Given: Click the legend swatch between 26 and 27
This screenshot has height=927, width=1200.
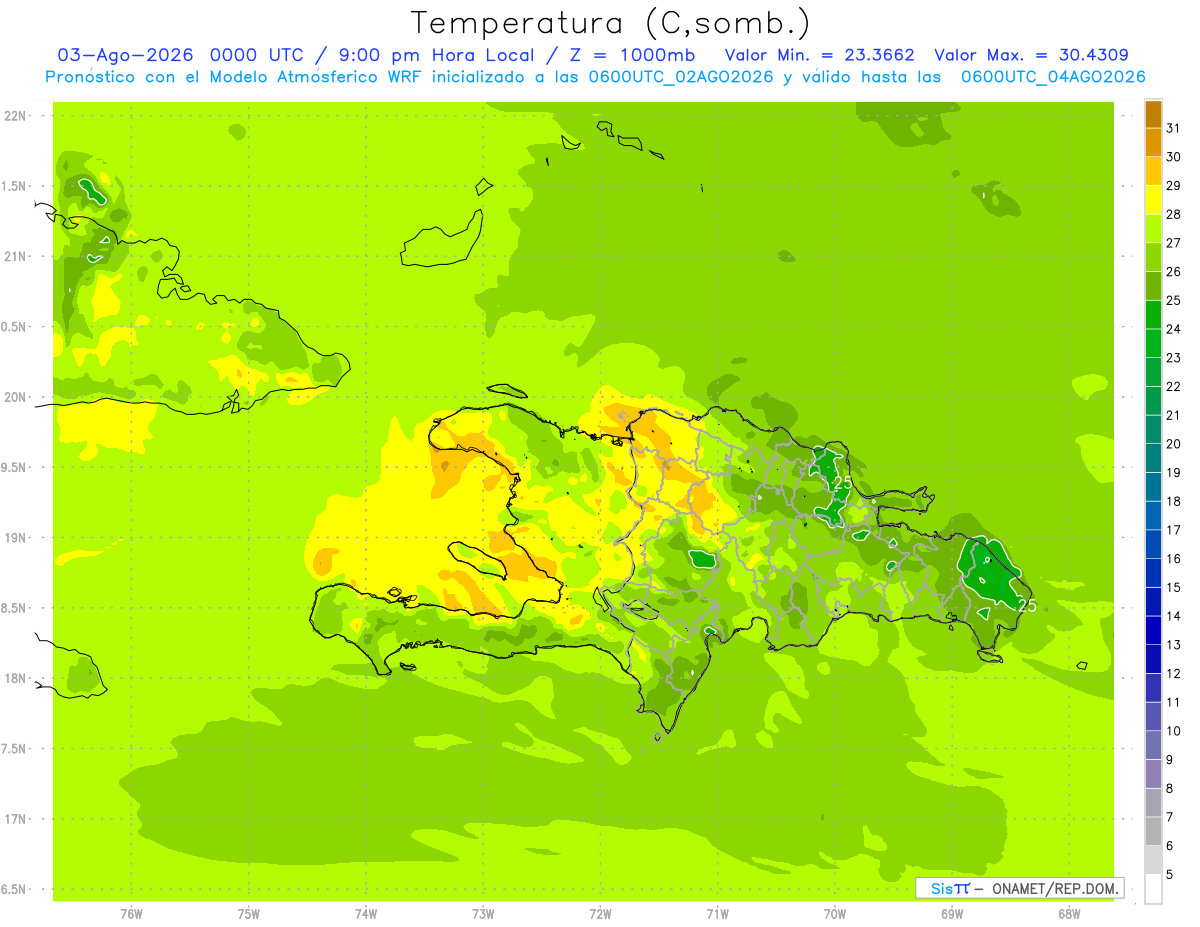Looking at the screenshot, I should click(x=1153, y=257).
